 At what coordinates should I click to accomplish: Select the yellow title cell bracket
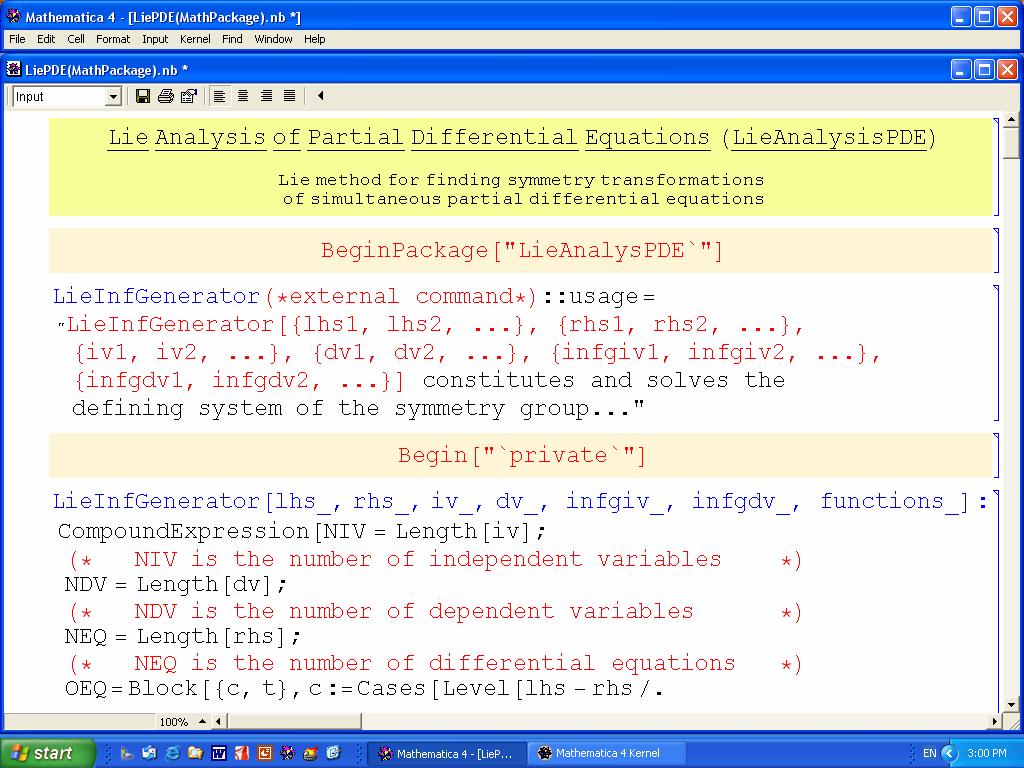(x=996, y=167)
